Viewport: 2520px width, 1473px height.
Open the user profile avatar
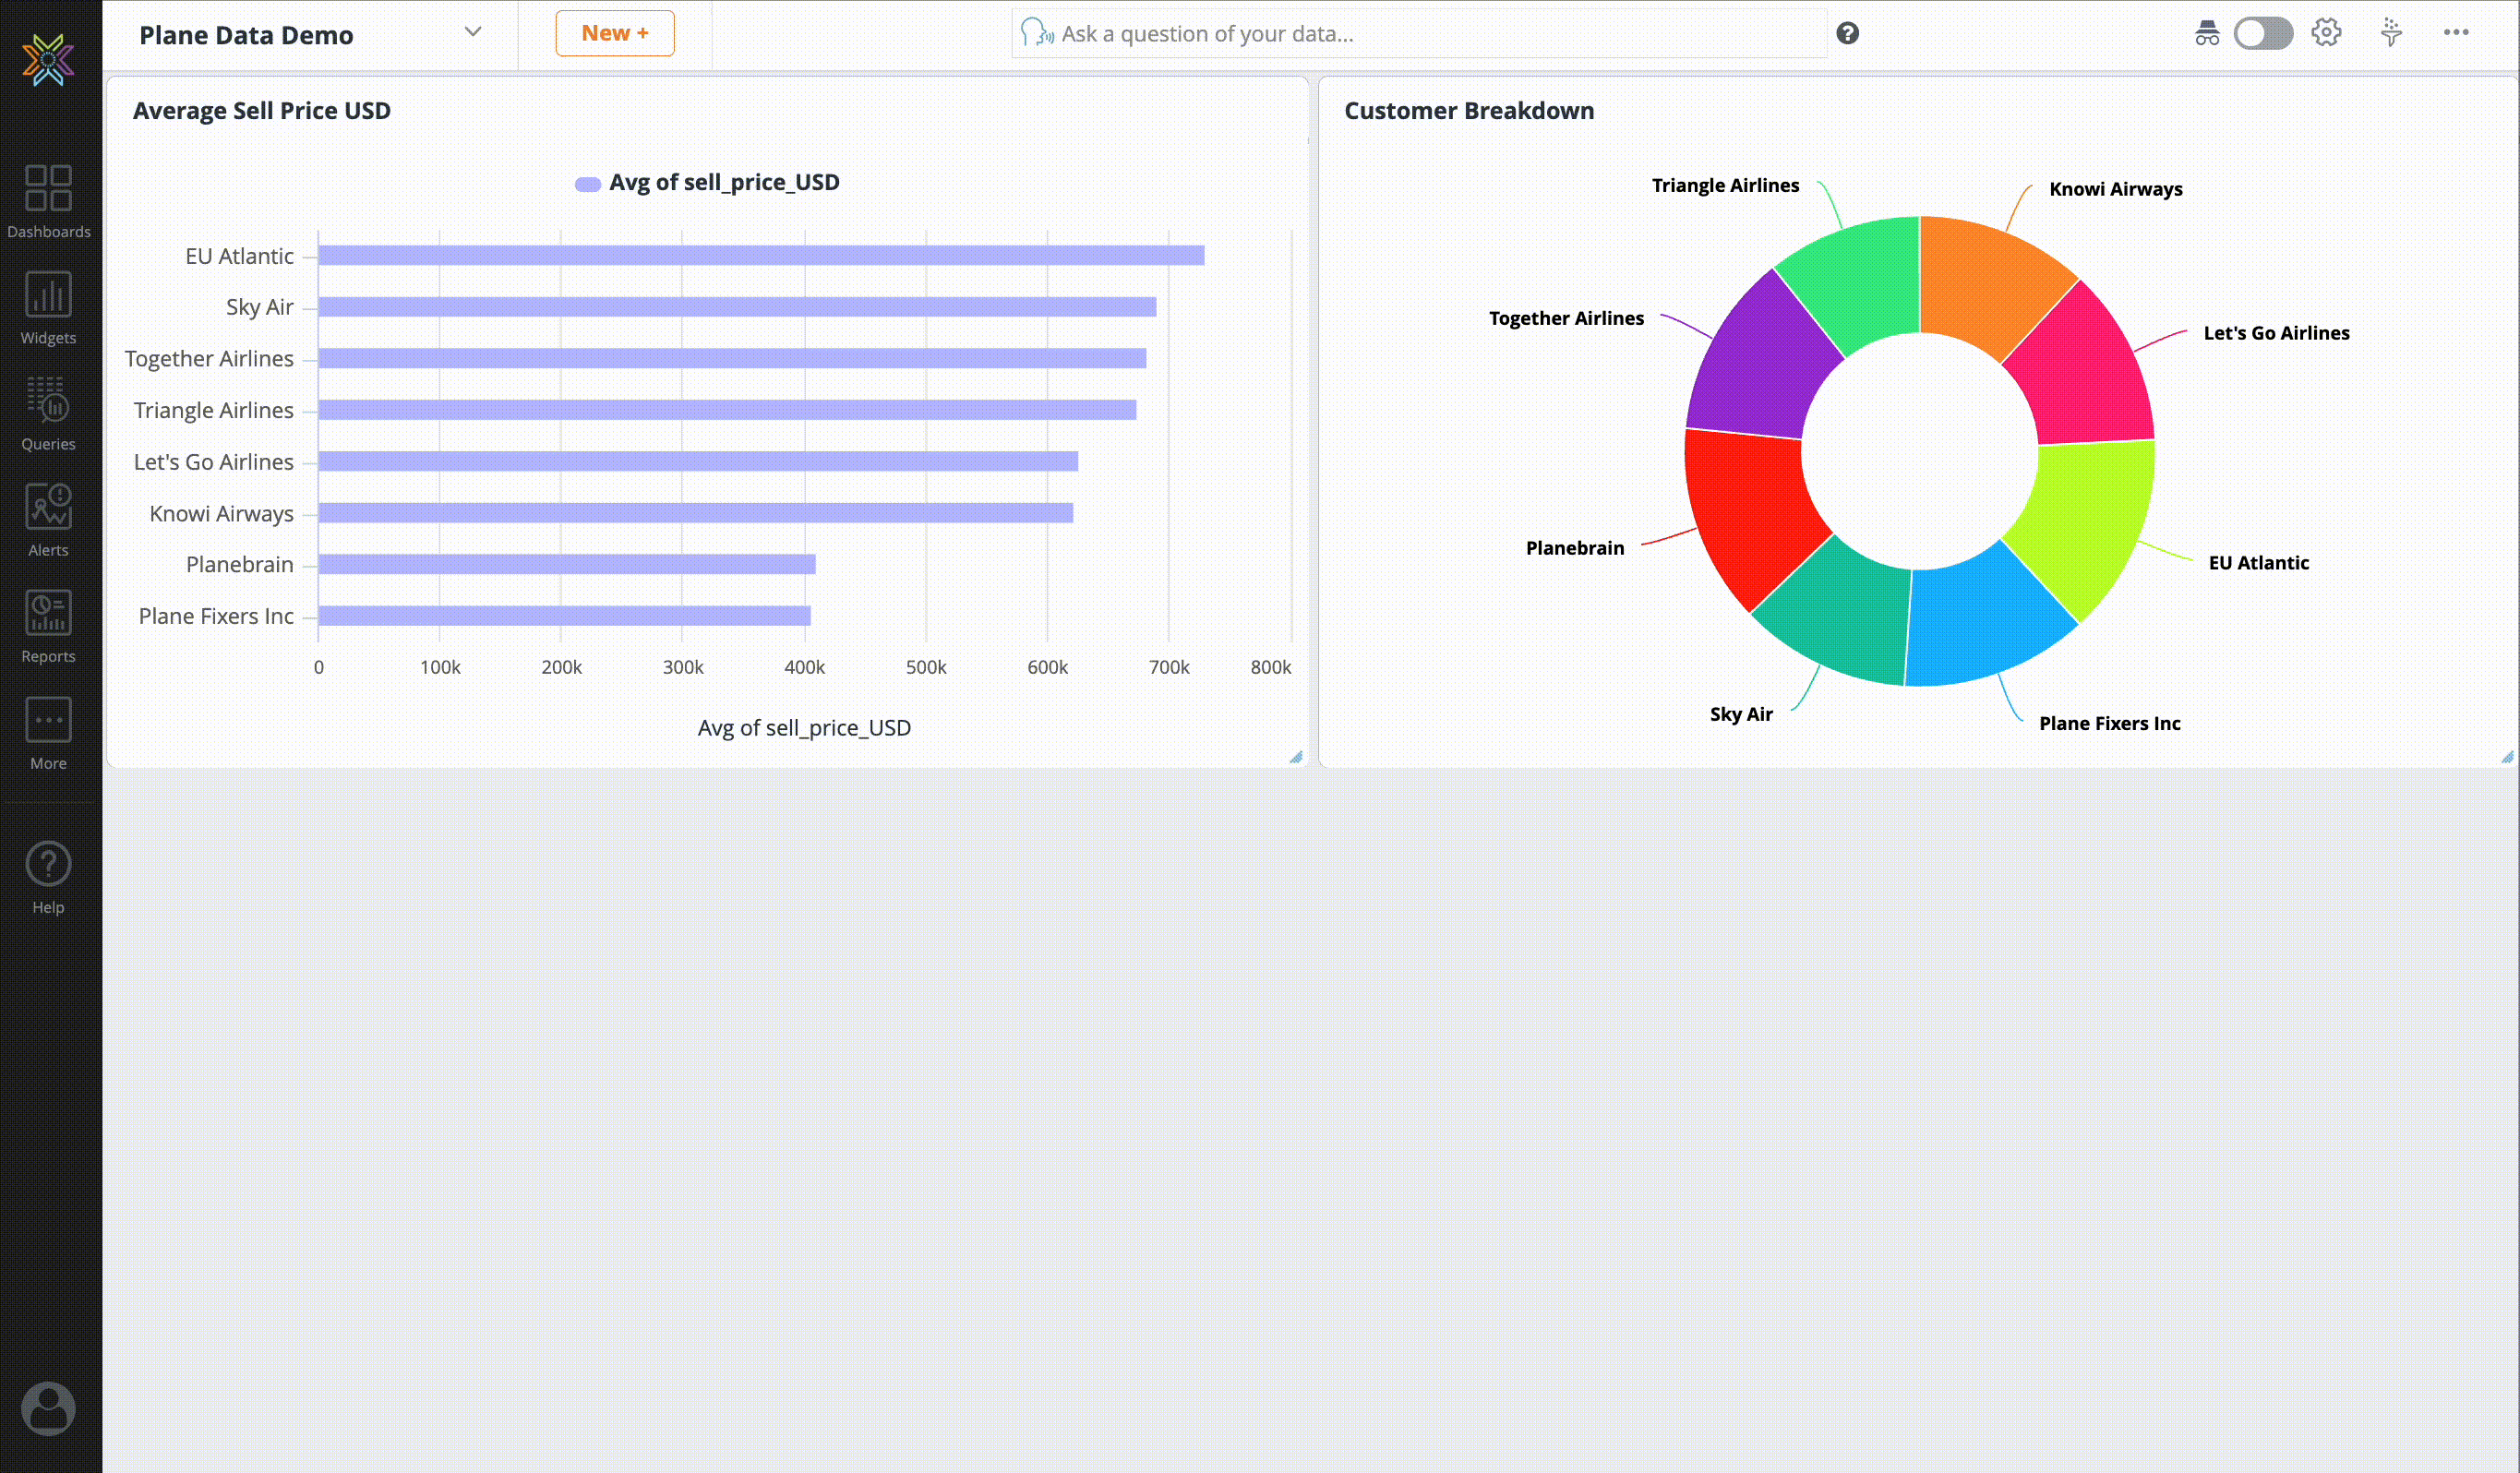48,1408
